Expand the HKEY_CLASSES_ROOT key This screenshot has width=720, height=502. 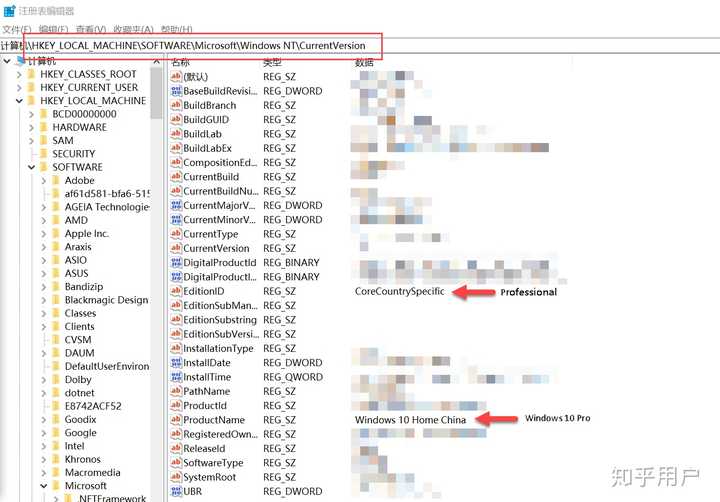click(x=19, y=74)
